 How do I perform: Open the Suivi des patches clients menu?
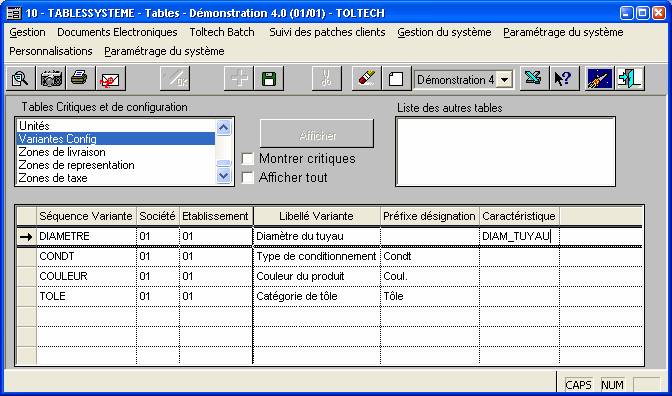coord(327,32)
